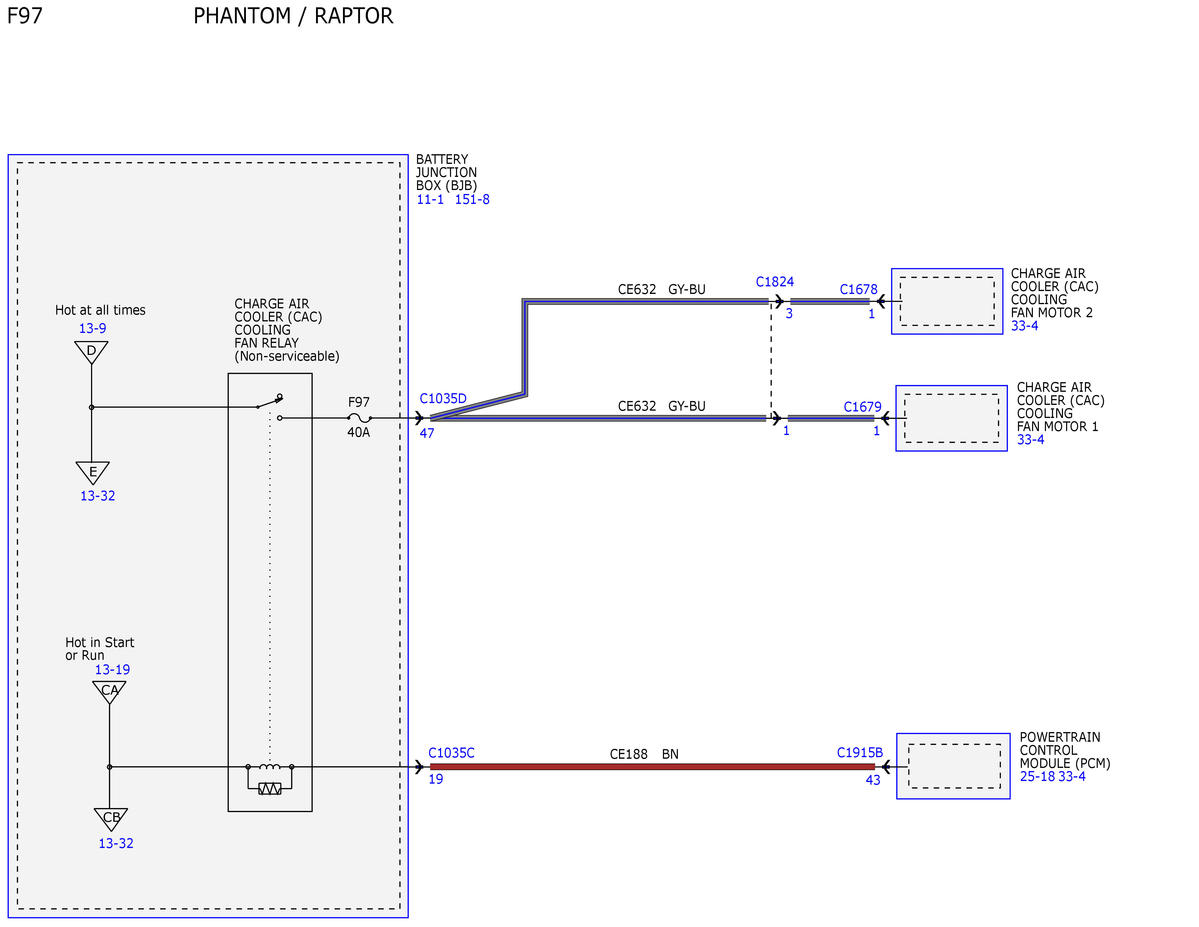Screen dimensions: 1199x927
Task: Click the brown CE188 BN wire
Action: (x=652, y=766)
